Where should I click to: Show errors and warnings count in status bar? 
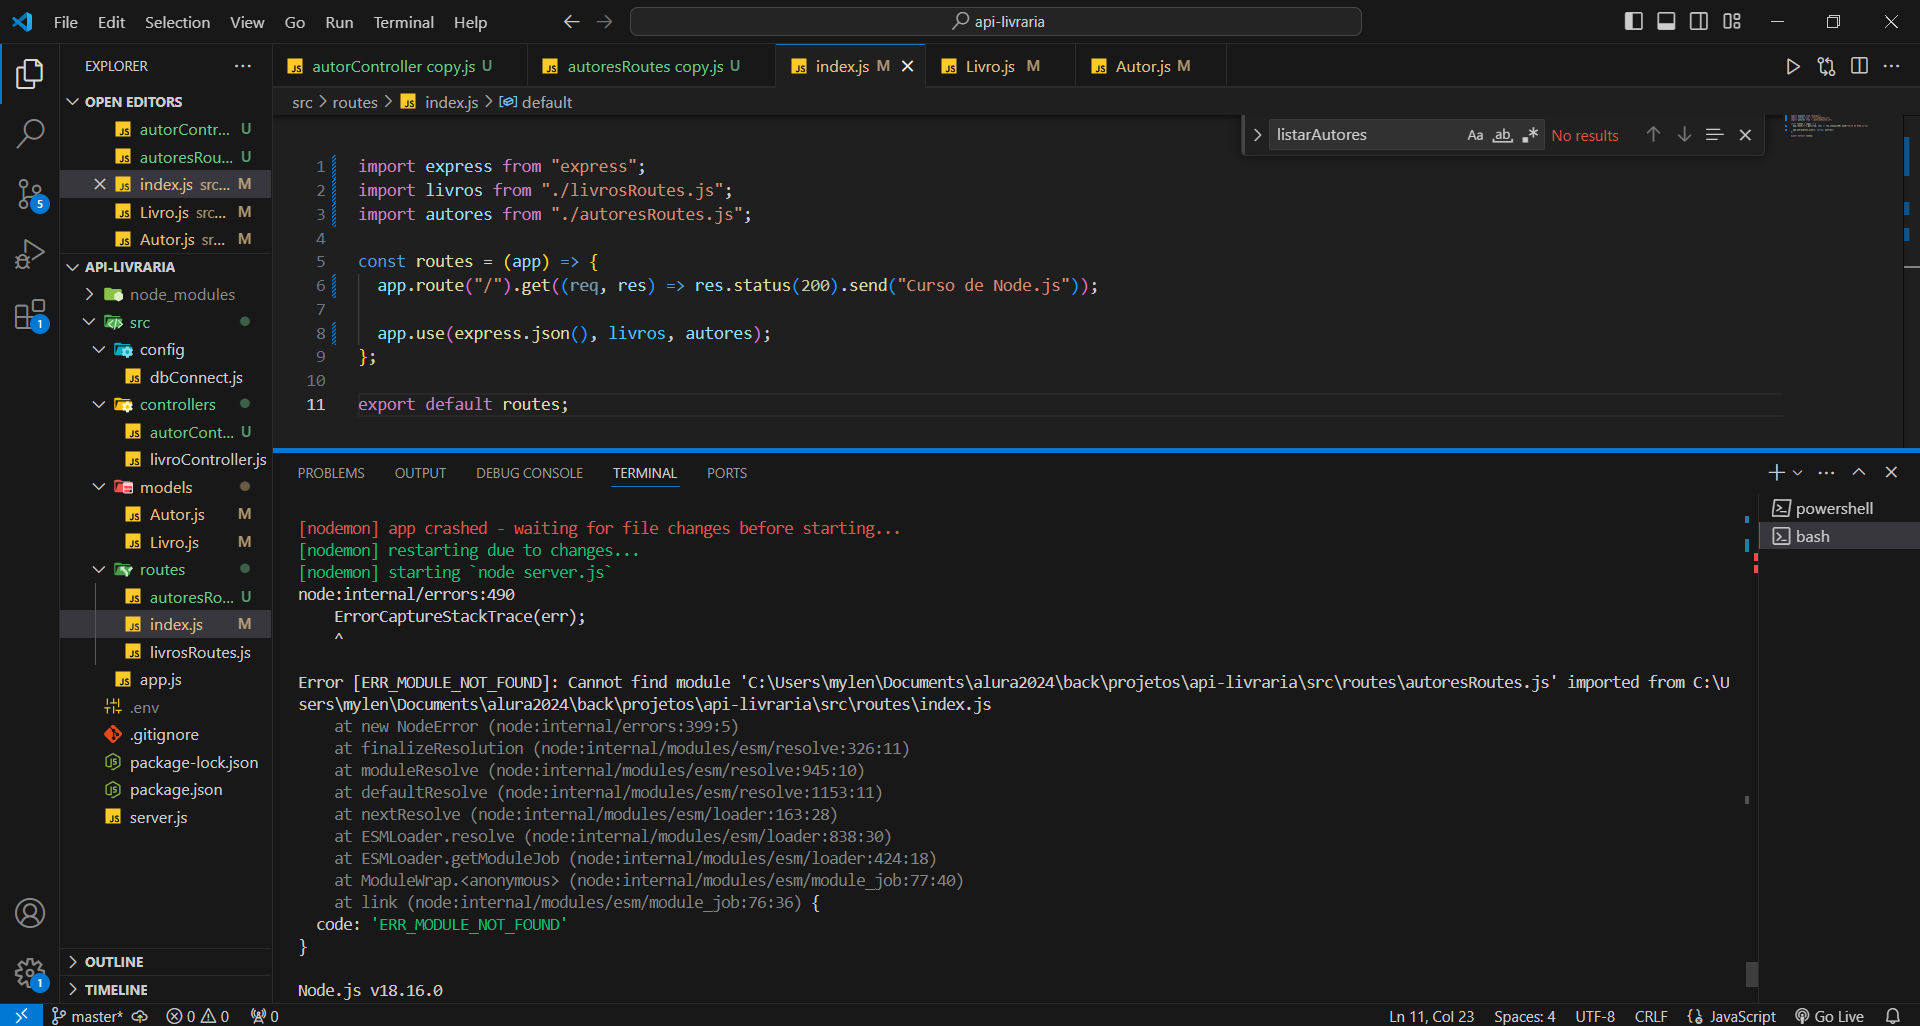(198, 1016)
